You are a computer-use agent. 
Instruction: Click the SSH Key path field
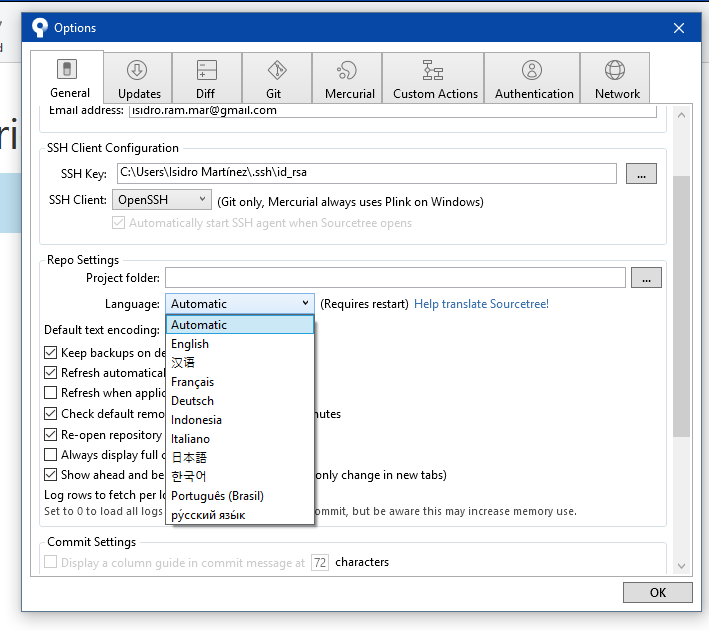(x=367, y=173)
